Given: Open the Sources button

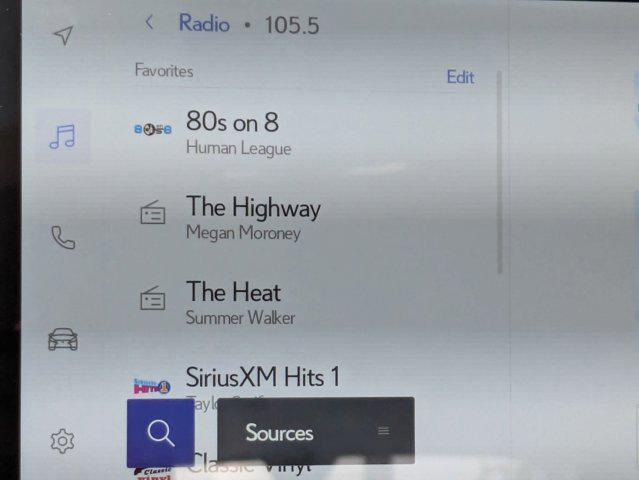Looking at the screenshot, I should click(x=316, y=431).
